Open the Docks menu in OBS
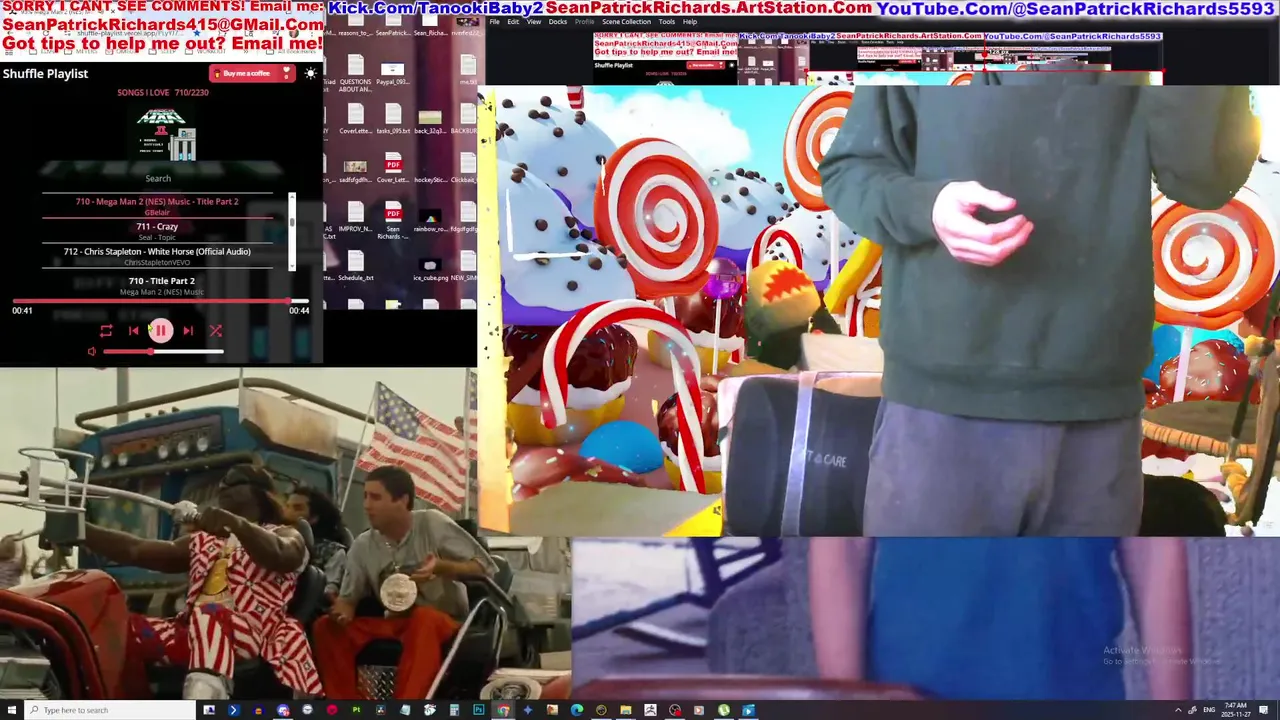The image size is (1280, 720). [558, 21]
